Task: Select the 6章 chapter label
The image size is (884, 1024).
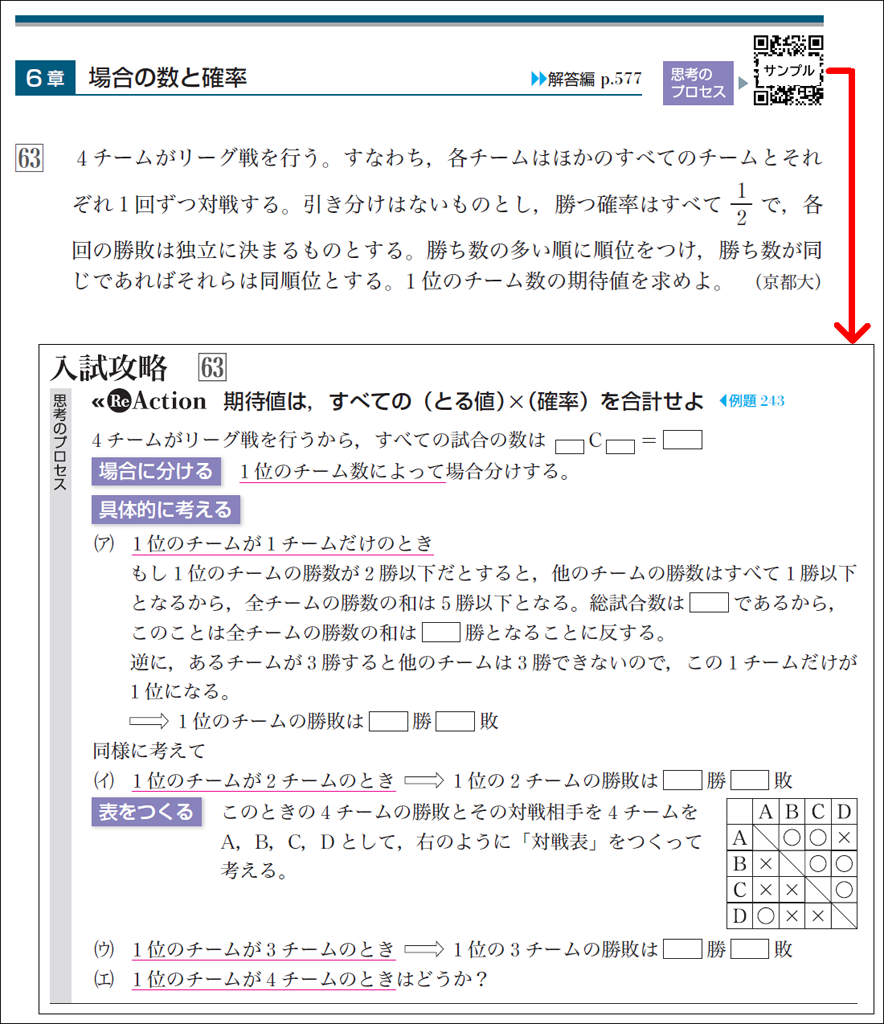Action: [x=45, y=79]
